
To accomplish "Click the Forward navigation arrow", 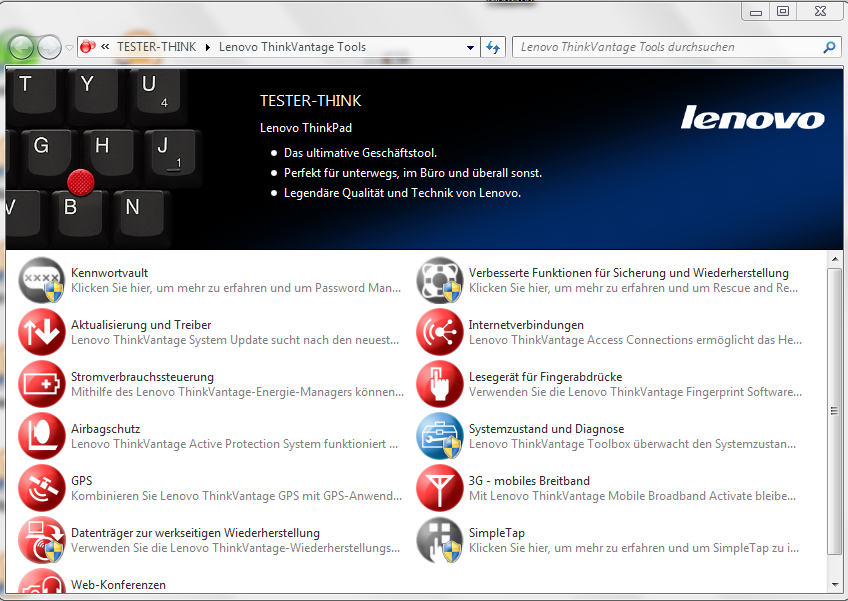I will pyautogui.click(x=49, y=48).
